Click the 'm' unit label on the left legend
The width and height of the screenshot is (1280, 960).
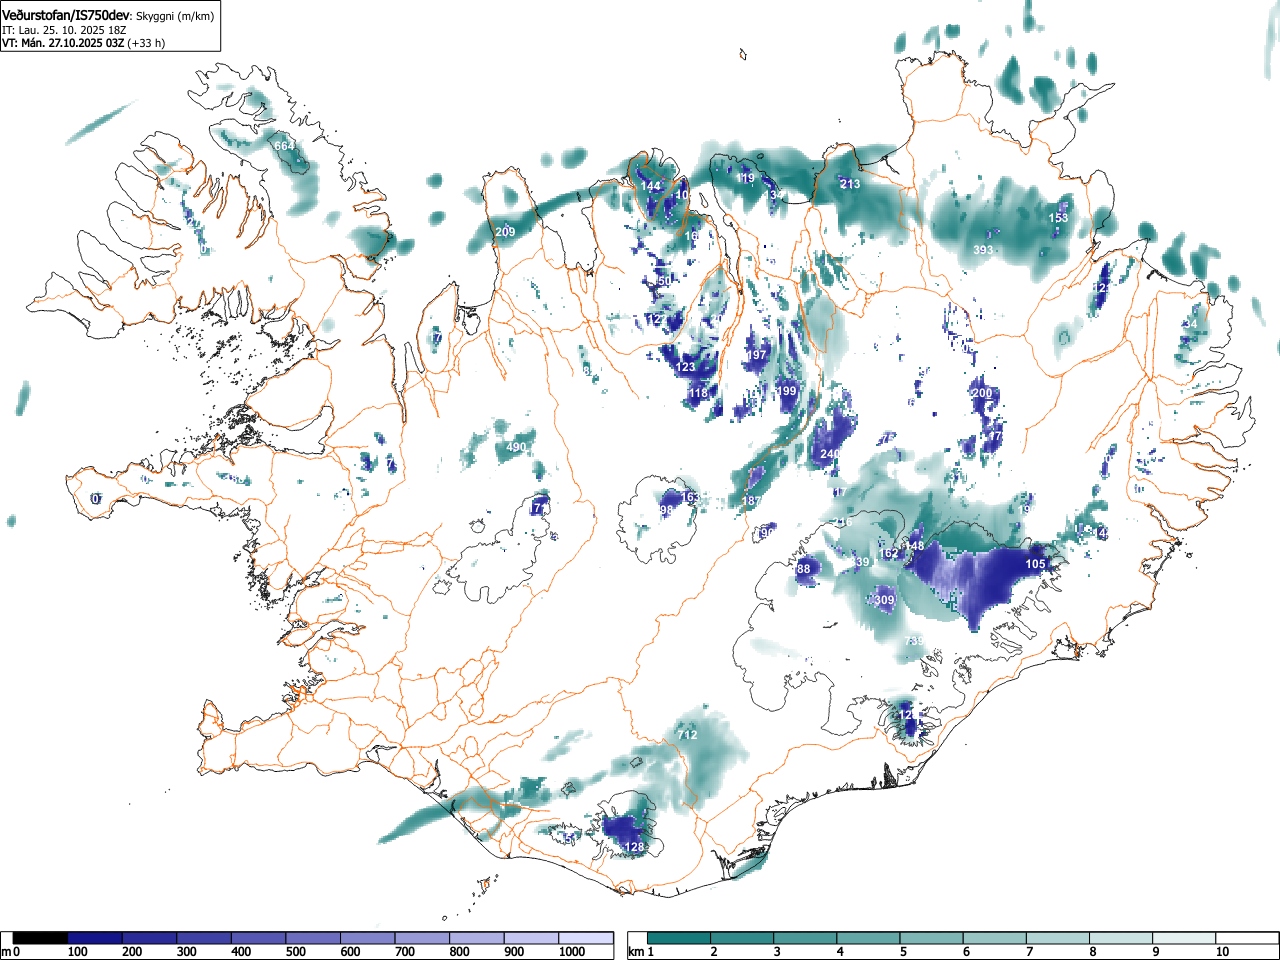pos(6,952)
